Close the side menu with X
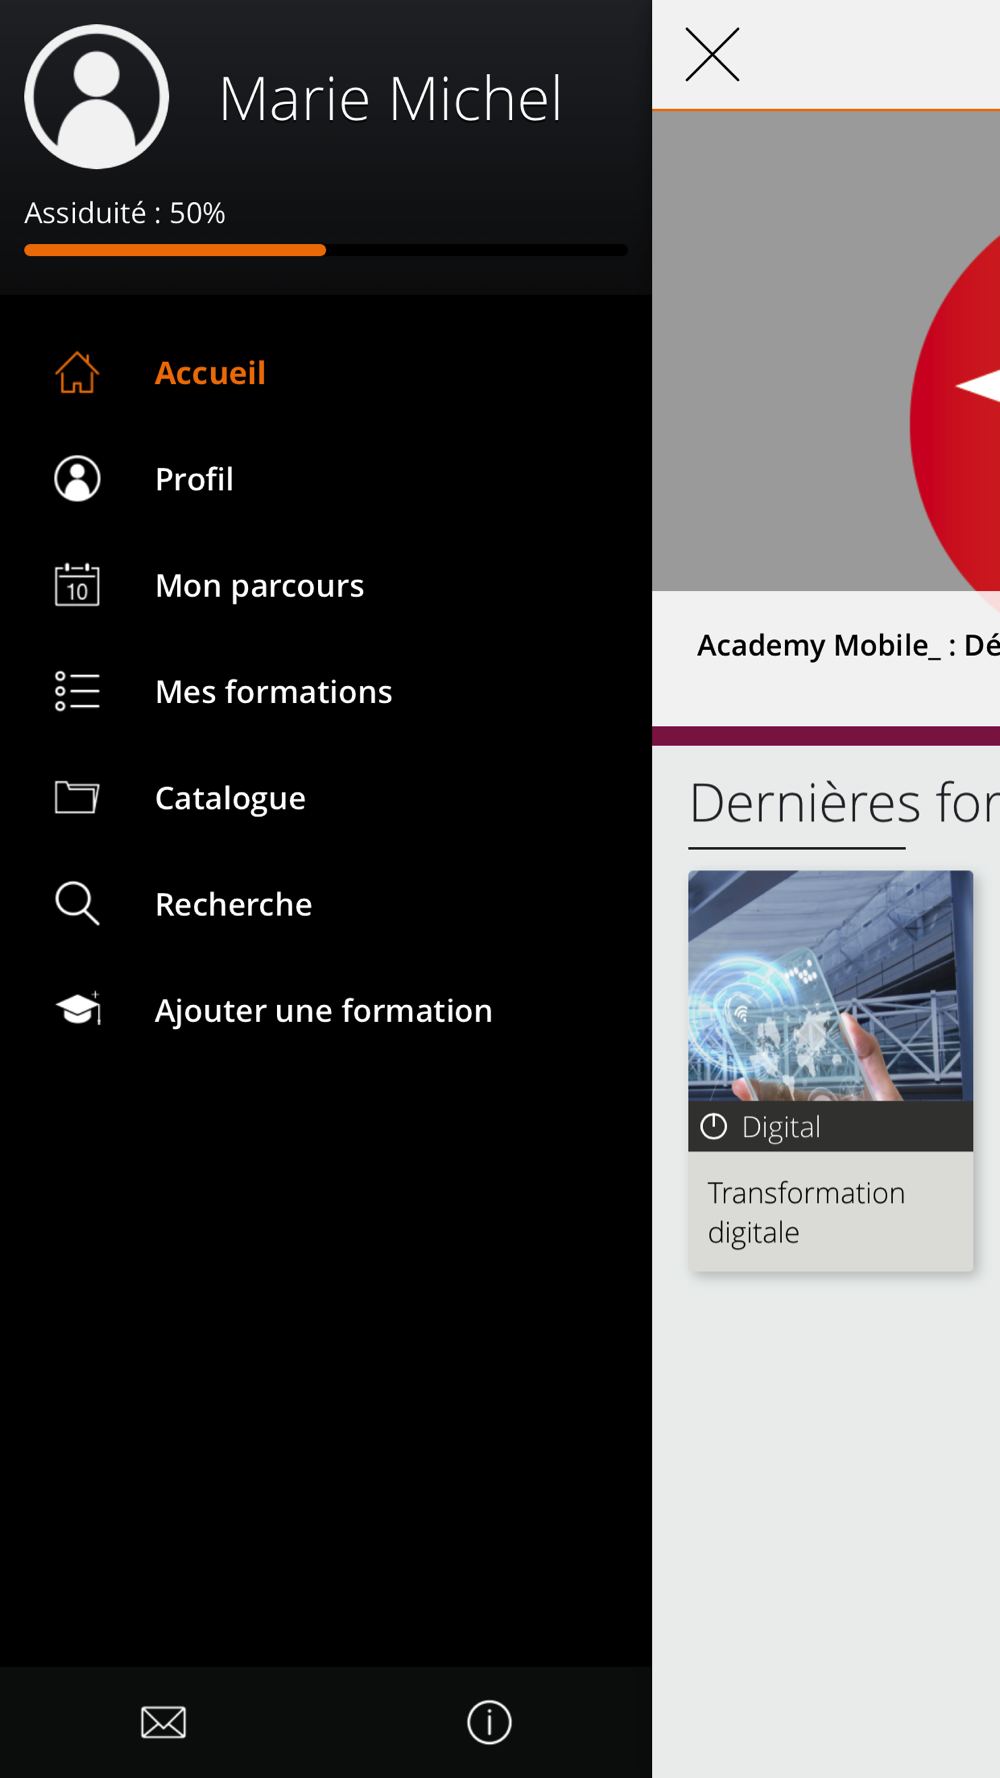The width and height of the screenshot is (1000, 1778). point(712,54)
